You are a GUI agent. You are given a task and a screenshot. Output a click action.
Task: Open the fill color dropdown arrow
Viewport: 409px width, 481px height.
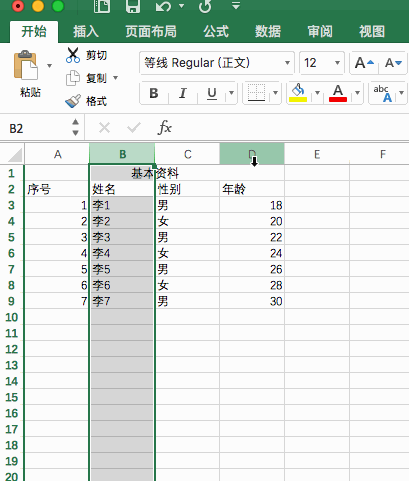[x=317, y=93]
